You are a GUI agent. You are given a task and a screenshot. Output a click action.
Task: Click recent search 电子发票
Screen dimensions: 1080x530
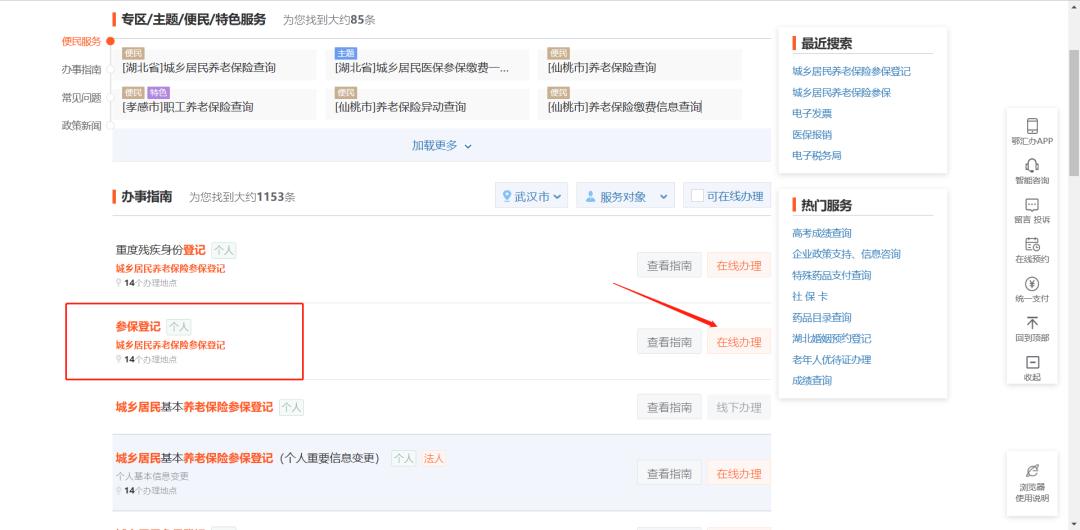click(812, 113)
